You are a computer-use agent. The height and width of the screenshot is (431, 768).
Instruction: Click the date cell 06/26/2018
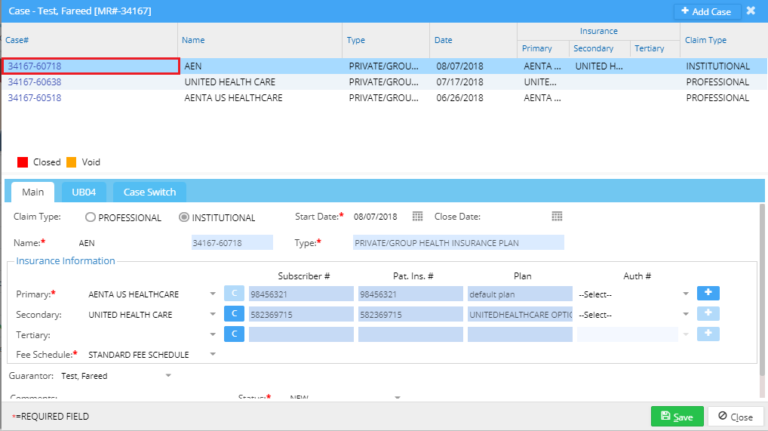point(459,97)
